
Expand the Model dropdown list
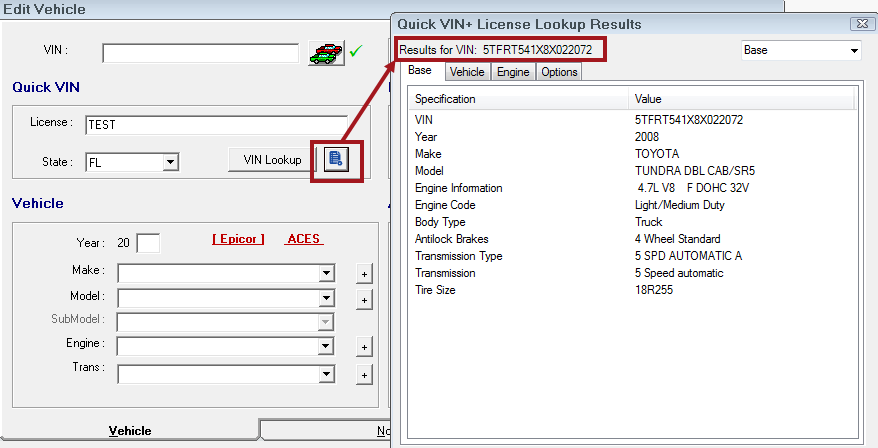(326, 299)
